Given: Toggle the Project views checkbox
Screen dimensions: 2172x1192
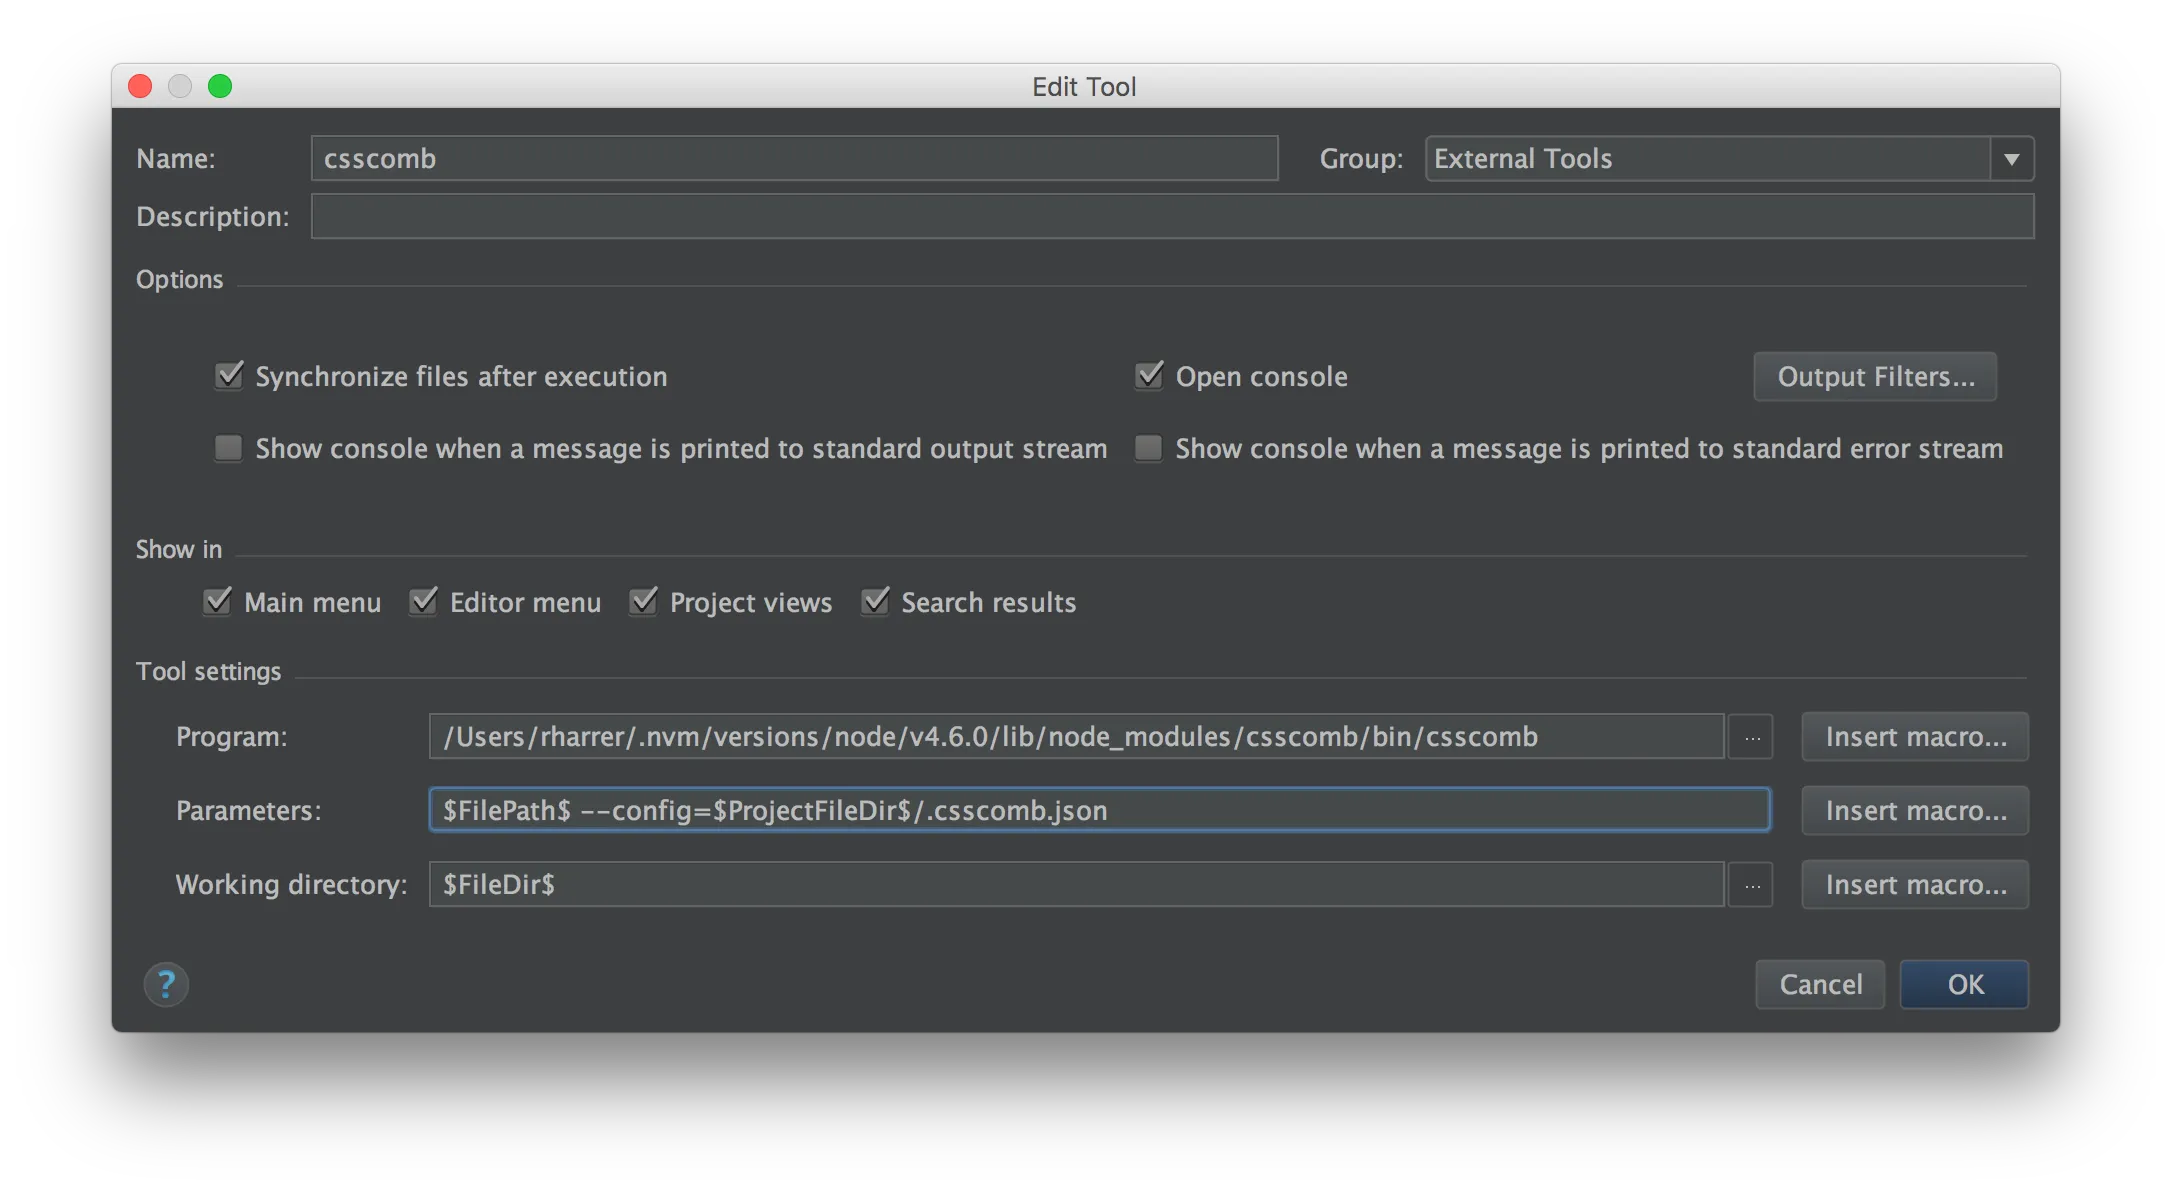Looking at the screenshot, I should 644,602.
